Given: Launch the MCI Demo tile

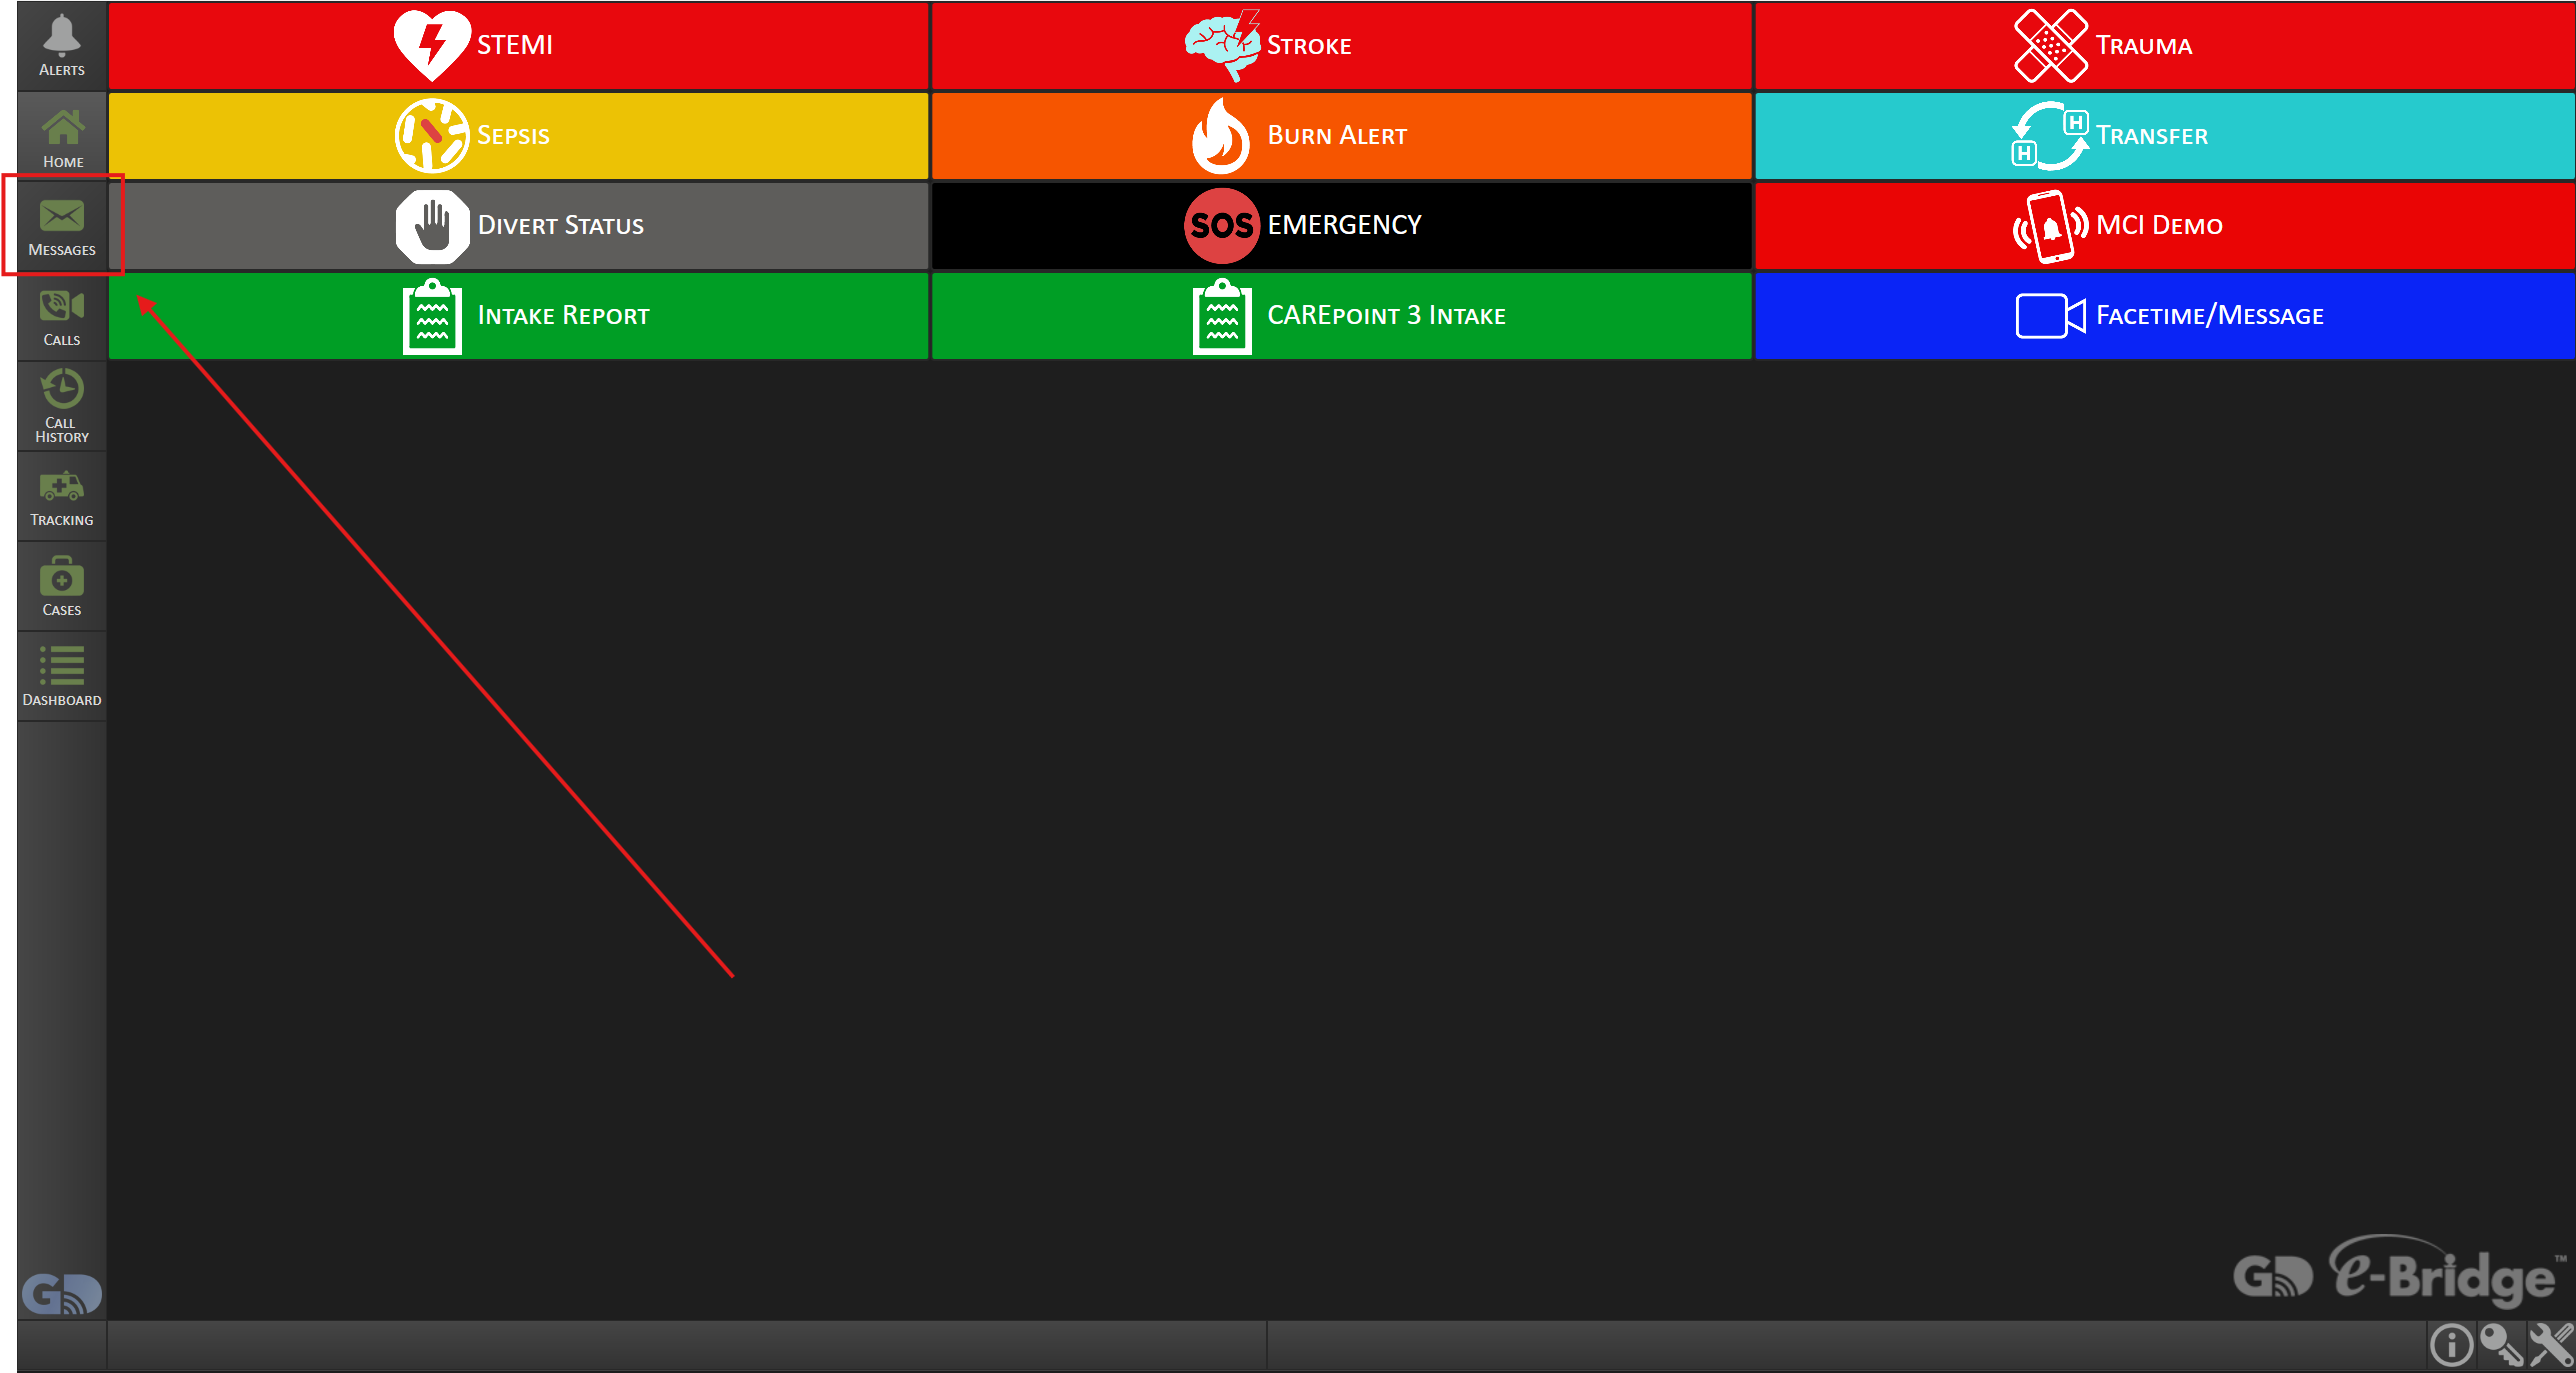Looking at the screenshot, I should [x=2165, y=226].
